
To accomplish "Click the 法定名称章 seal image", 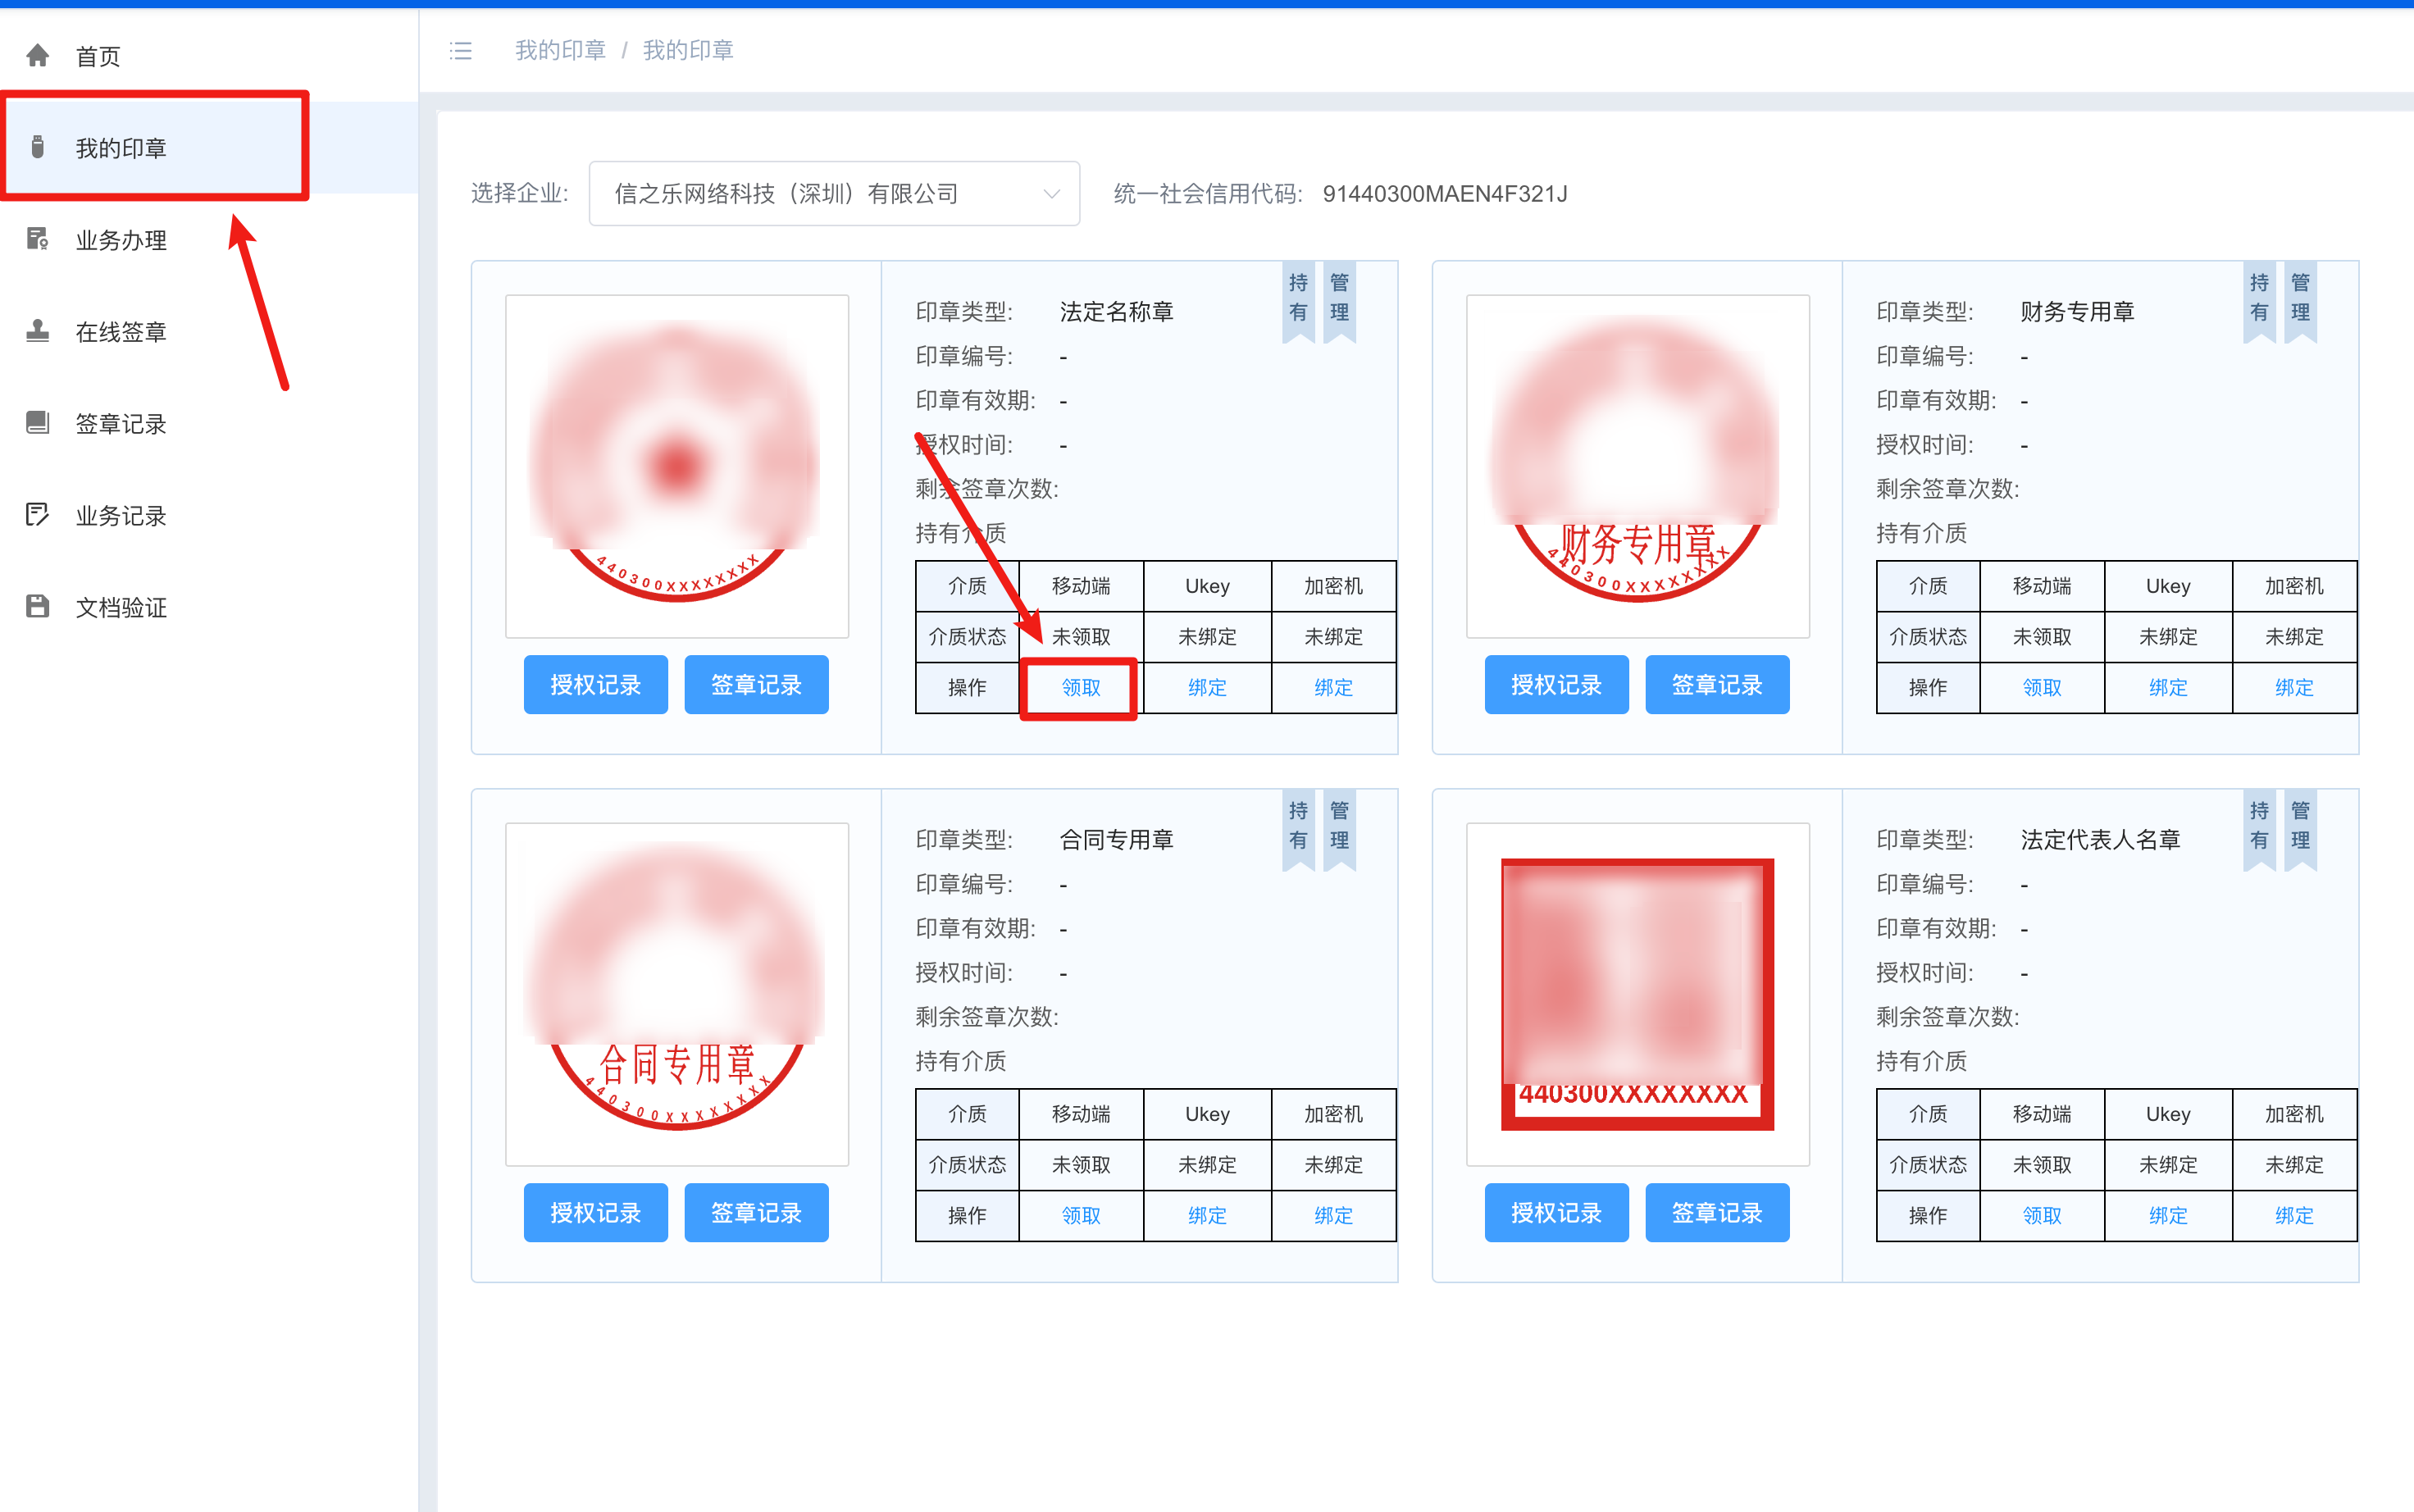I will (x=677, y=466).
